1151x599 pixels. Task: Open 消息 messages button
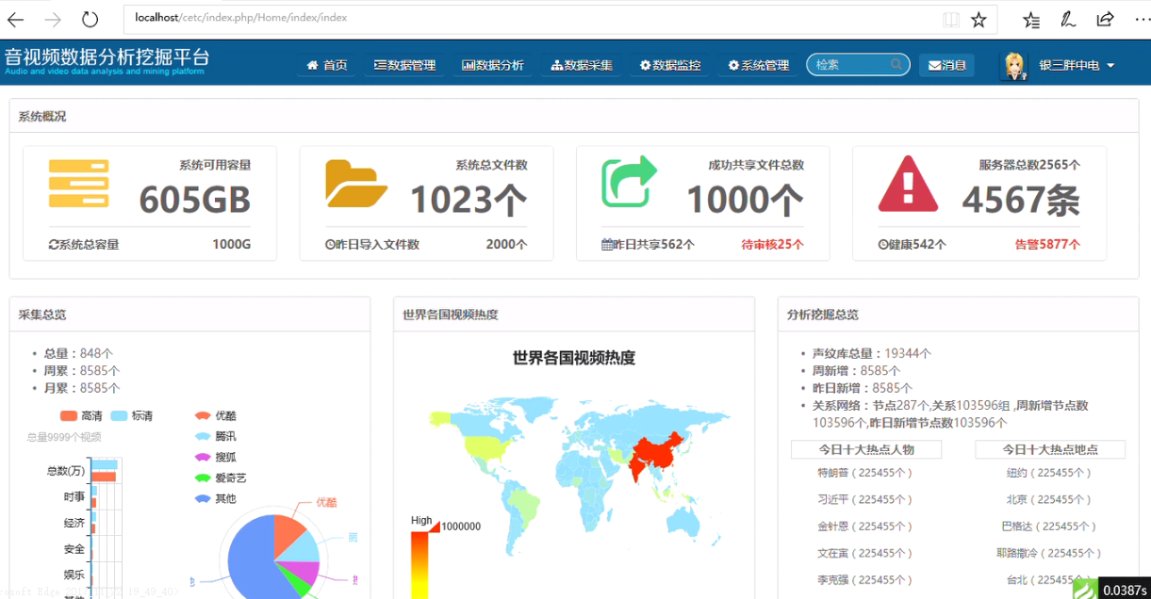coord(947,65)
